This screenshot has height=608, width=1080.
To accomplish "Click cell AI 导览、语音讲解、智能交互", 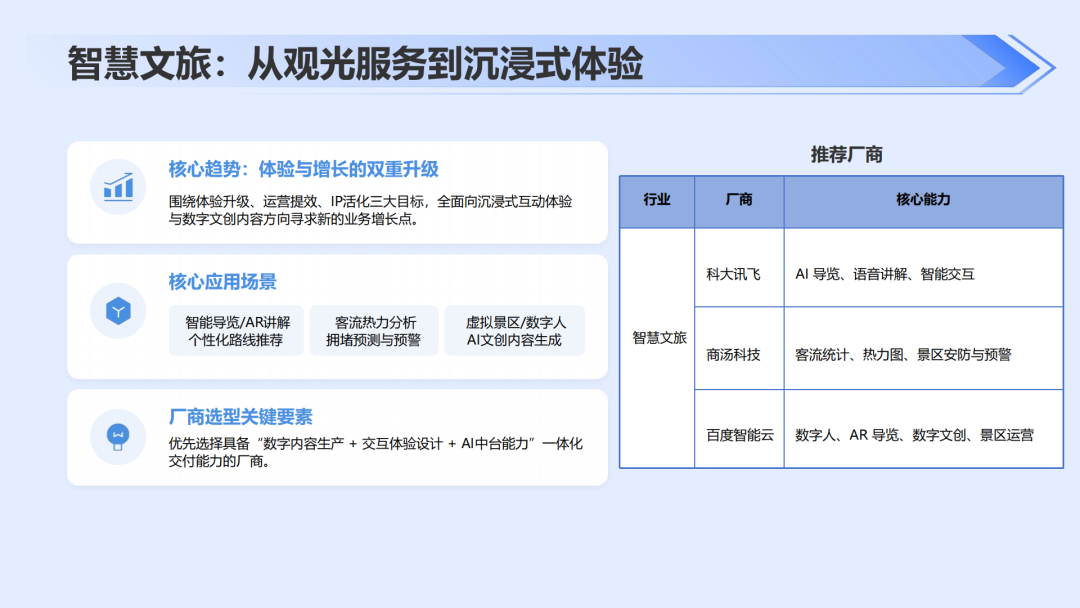I will tap(924, 268).
